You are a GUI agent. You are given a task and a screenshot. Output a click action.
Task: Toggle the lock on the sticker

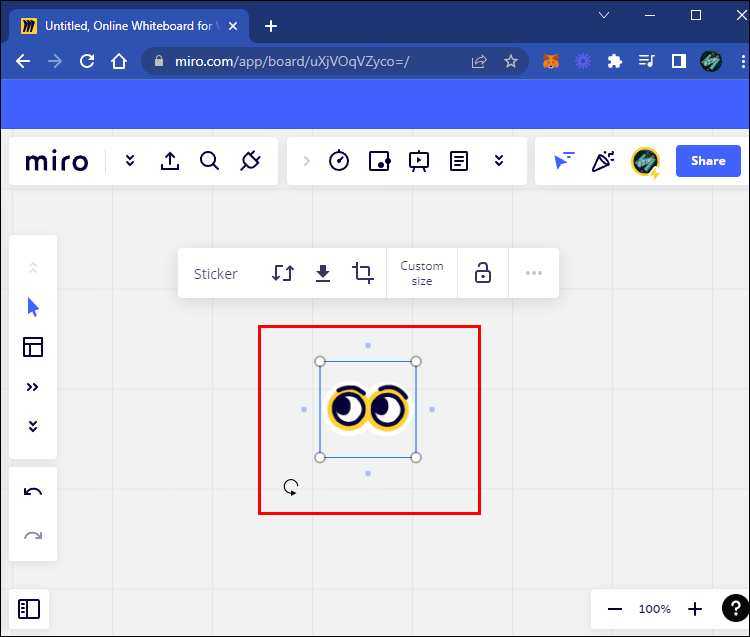(483, 273)
